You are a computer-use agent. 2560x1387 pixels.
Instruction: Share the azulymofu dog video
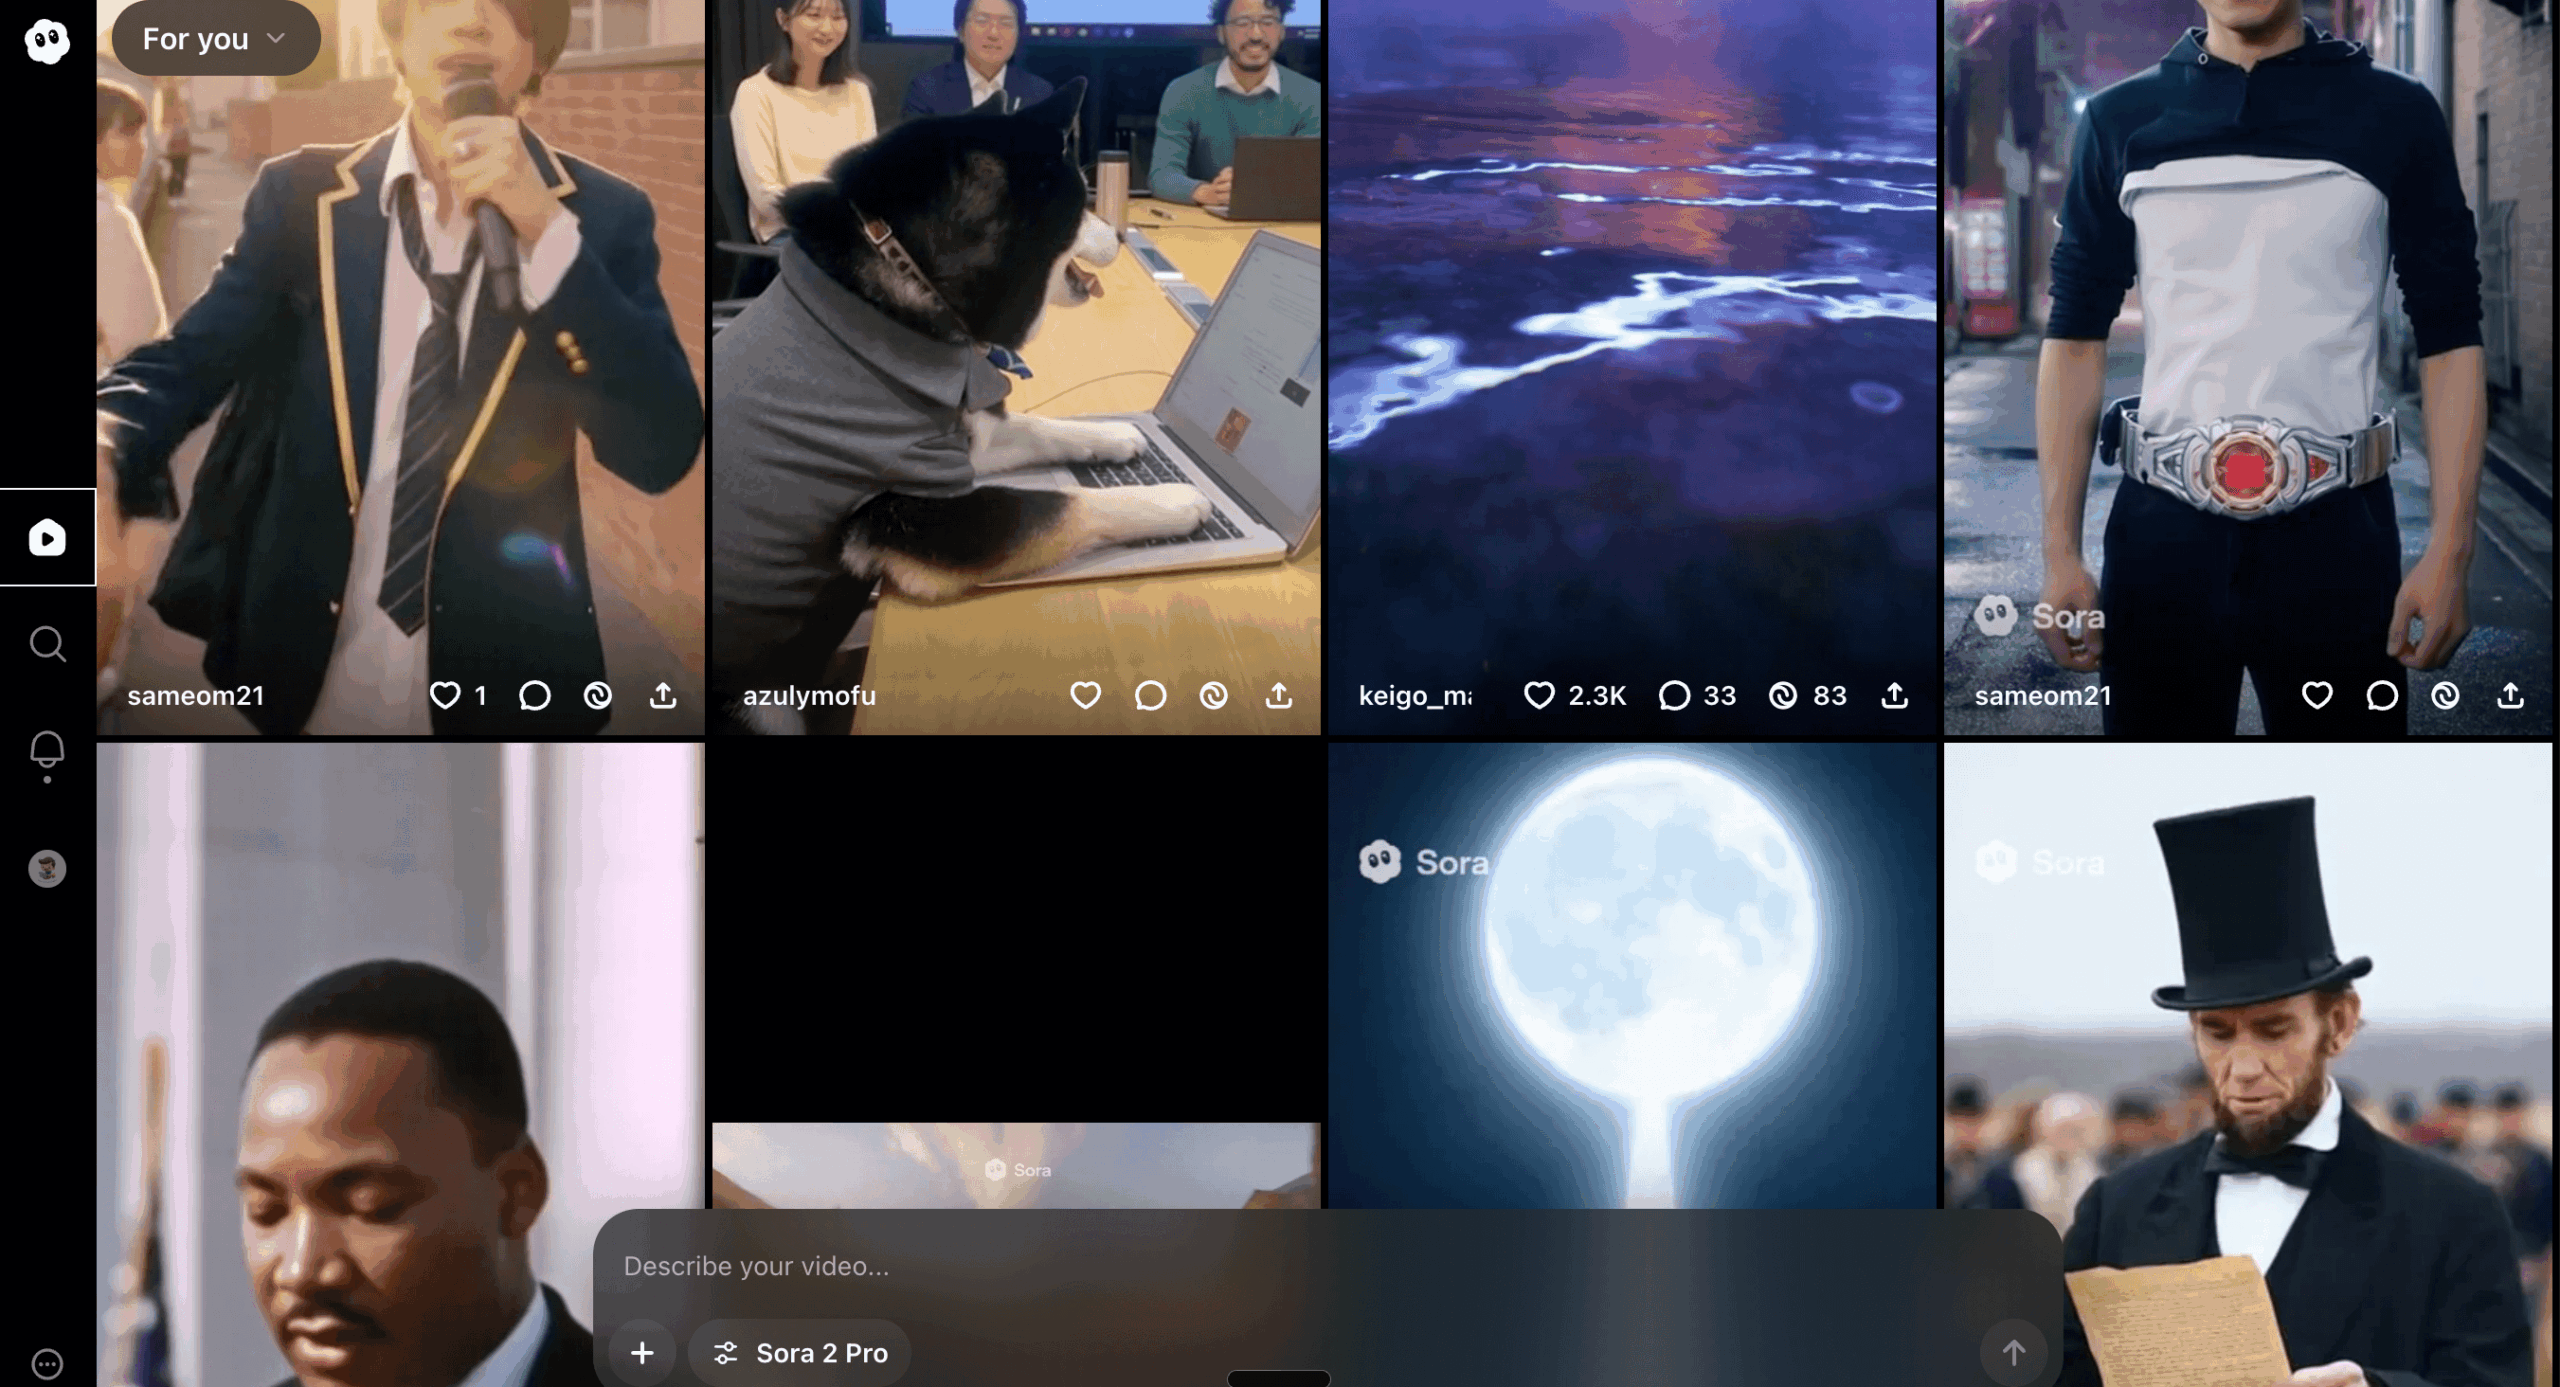[x=1279, y=695]
